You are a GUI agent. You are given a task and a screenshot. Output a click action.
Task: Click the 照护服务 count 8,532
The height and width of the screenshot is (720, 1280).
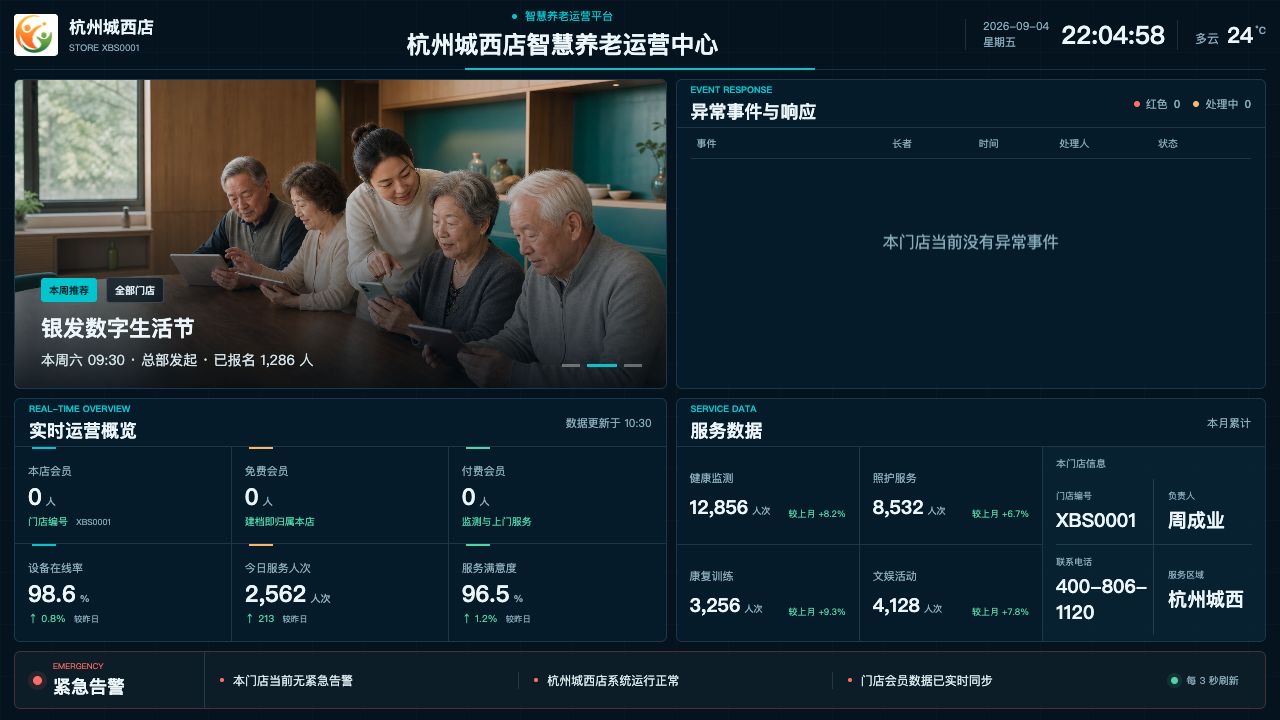pos(898,507)
